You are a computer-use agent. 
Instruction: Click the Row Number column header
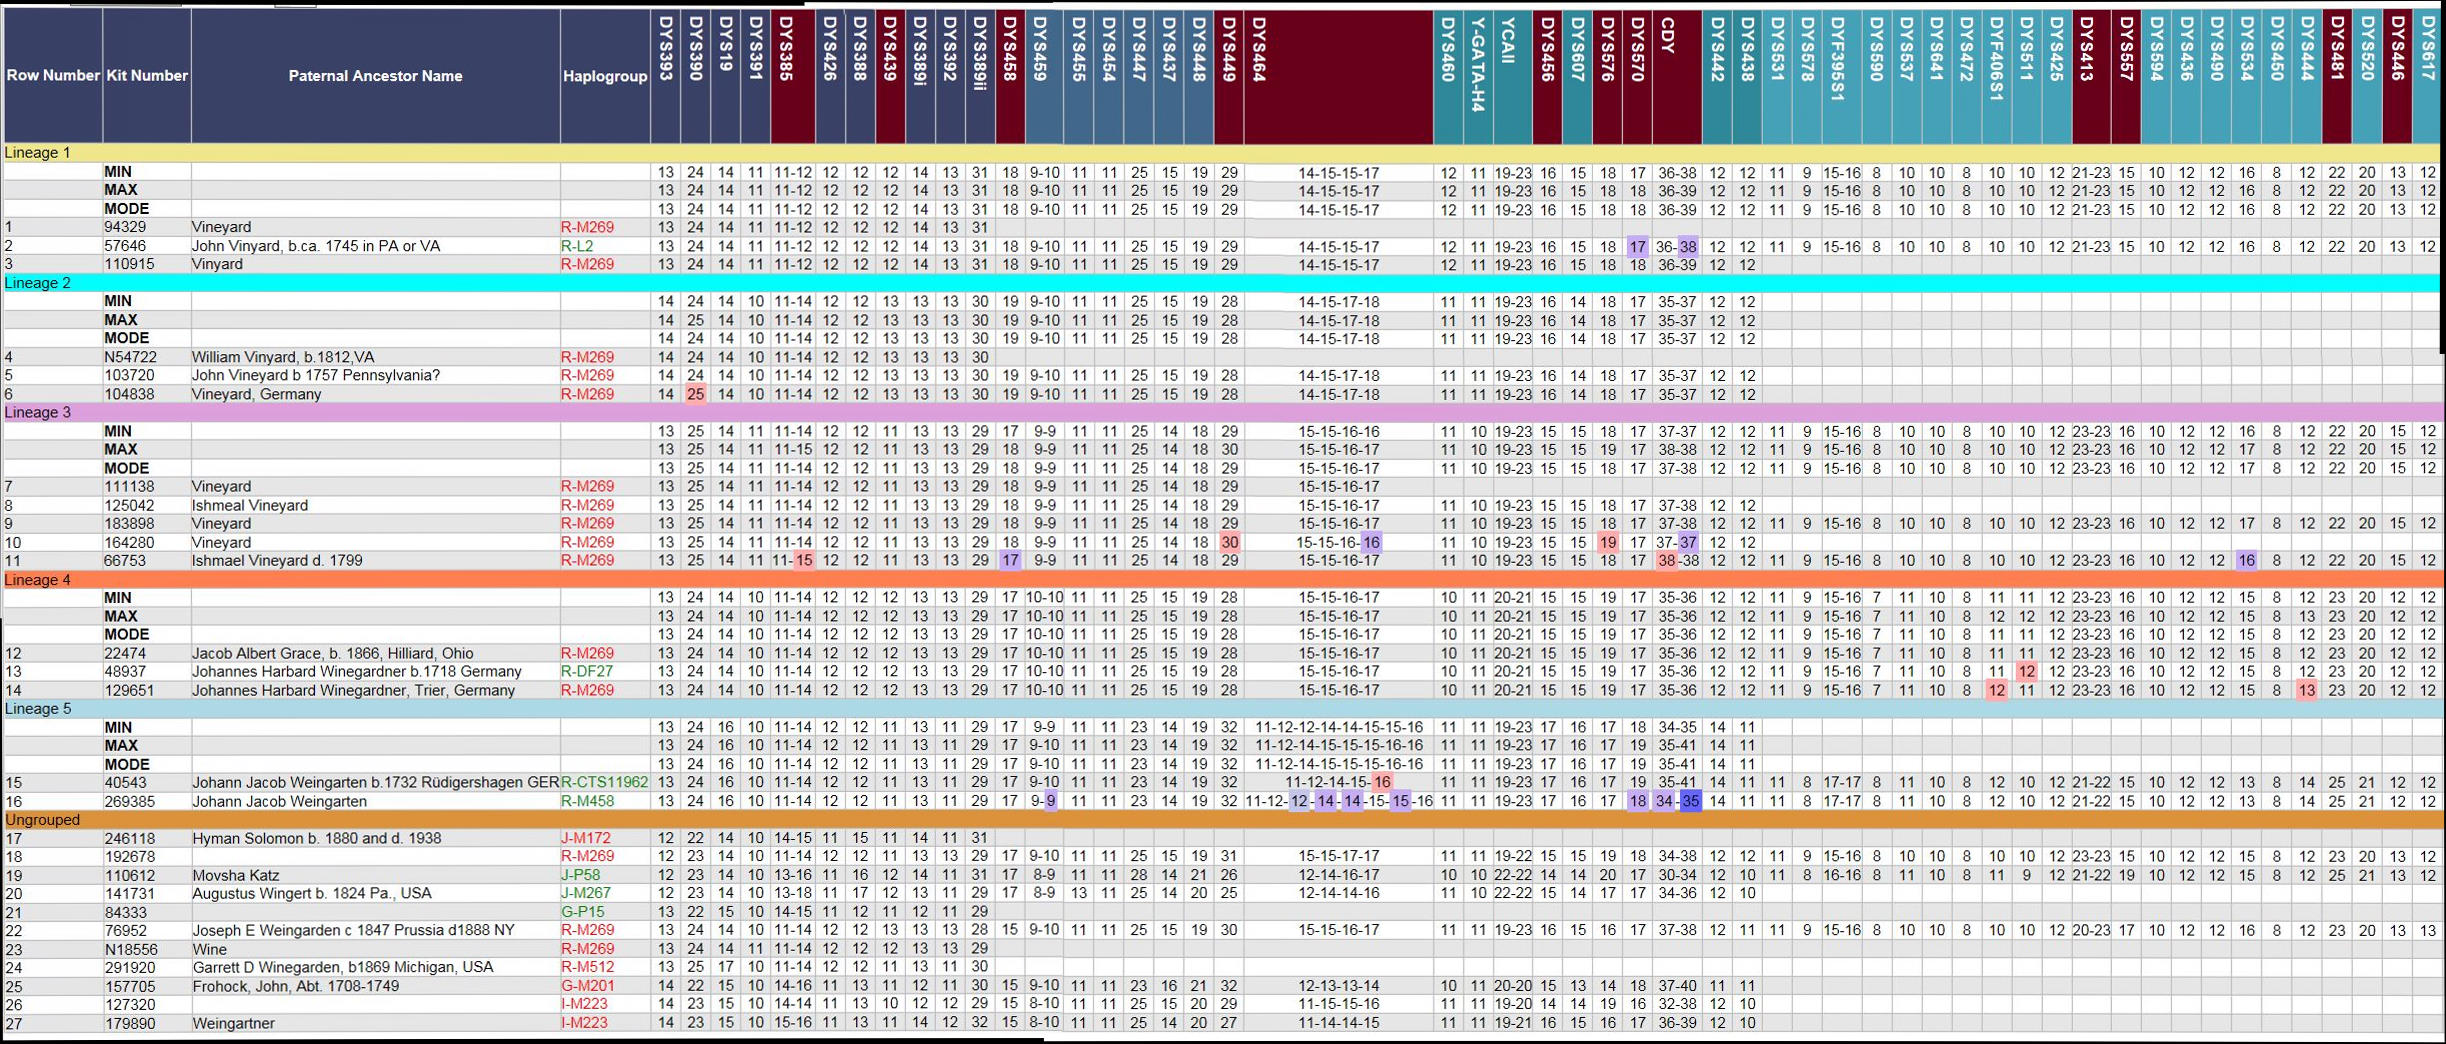[x=53, y=76]
